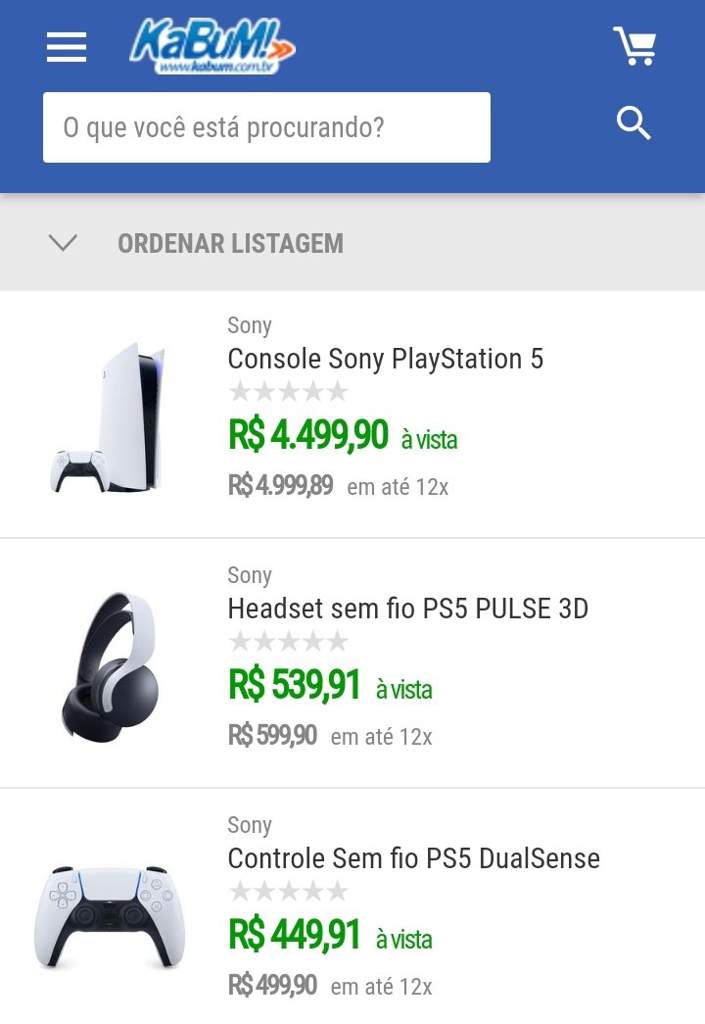Click the KaBuM! logo
The height and width of the screenshot is (1024, 705).
click(212, 46)
